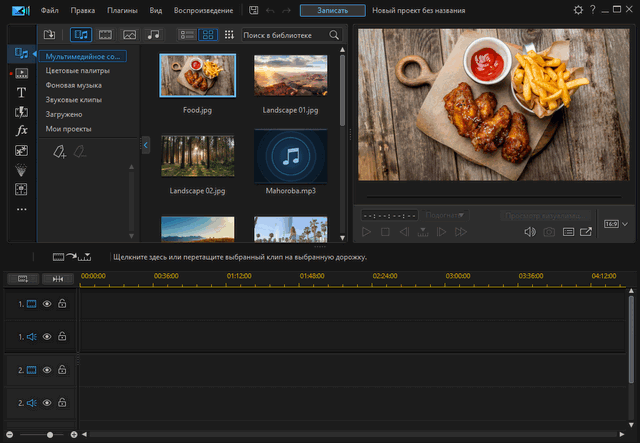Viewport: 640px width, 443px height.
Task: Filter the library to show only images
Action: tap(127, 35)
